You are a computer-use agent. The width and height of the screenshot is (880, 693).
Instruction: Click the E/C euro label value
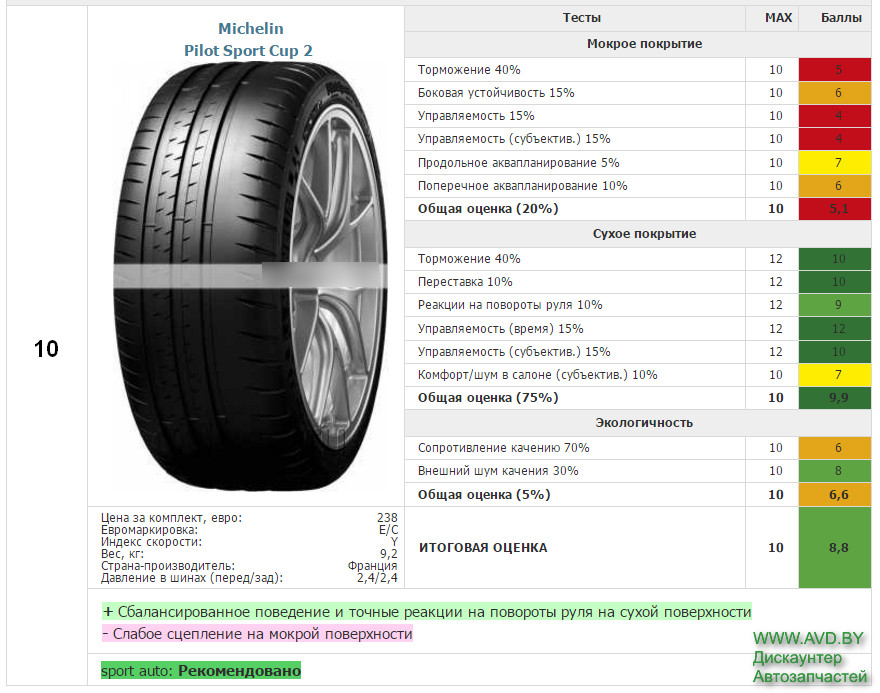click(388, 530)
